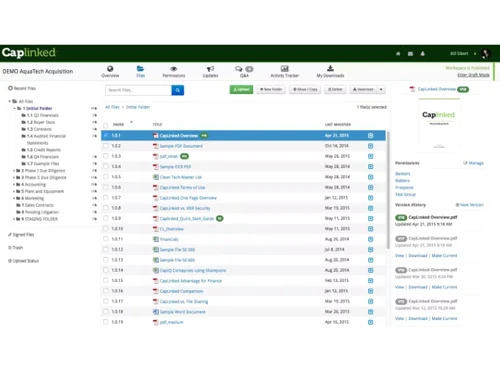Image resolution: width=500 pixels, height=375 pixels.
Task: Click the Manage permissions link
Action: coord(473,163)
